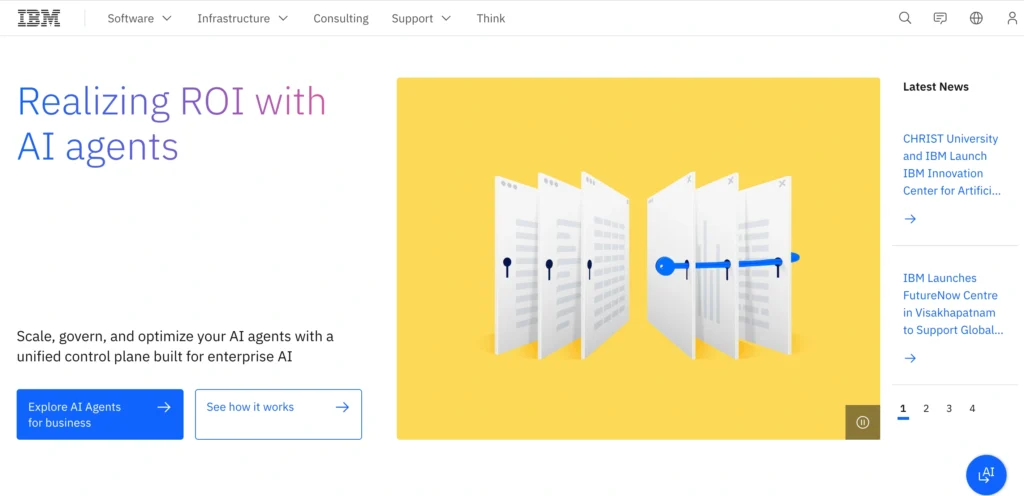Image resolution: width=1024 pixels, height=496 pixels.
Task: Go to news page 4
Action: [972, 409]
